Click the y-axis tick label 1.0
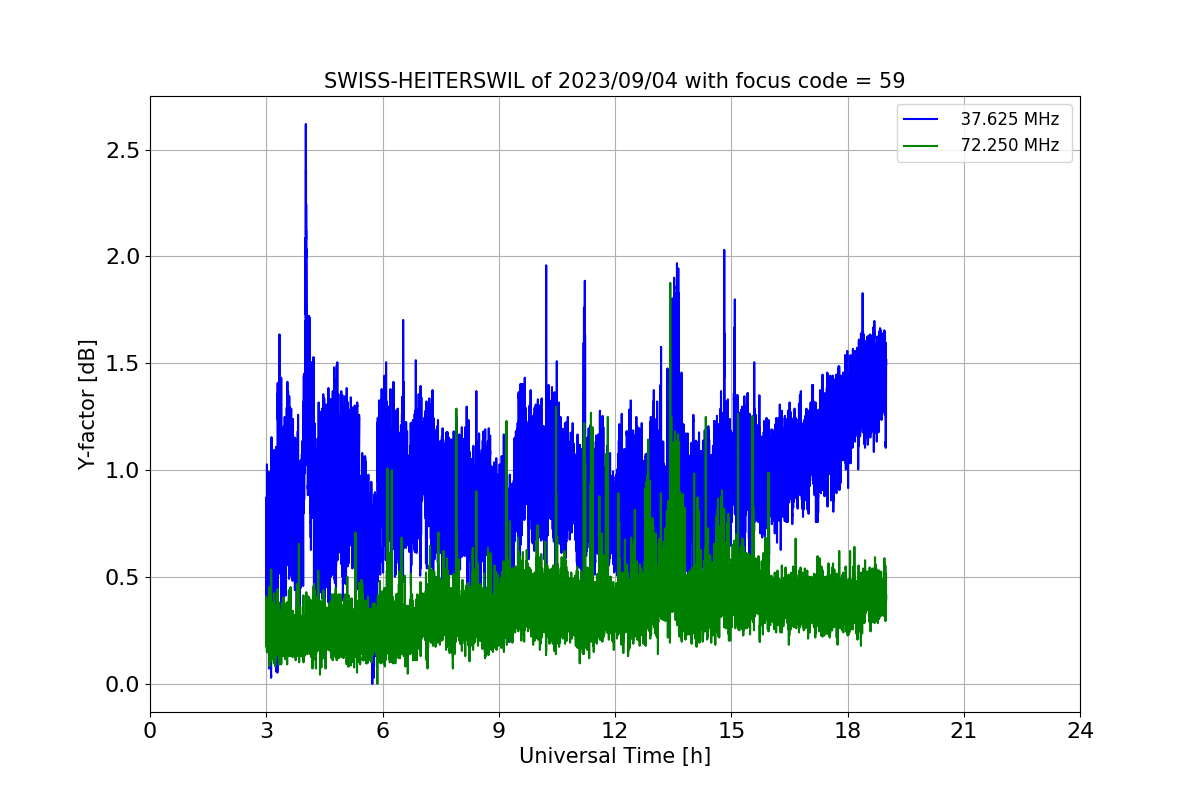The width and height of the screenshot is (1200, 800). (122, 471)
